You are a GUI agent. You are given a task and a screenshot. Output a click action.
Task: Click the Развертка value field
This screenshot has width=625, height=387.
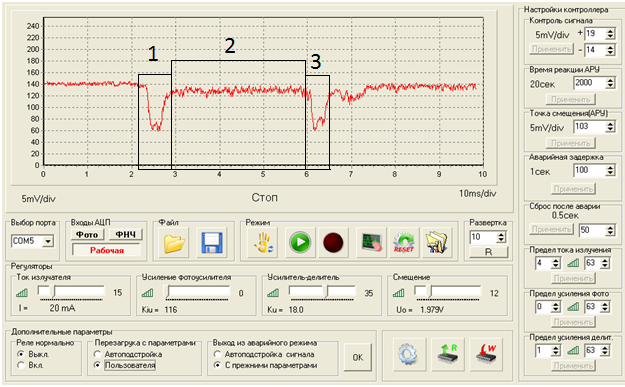point(483,238)
